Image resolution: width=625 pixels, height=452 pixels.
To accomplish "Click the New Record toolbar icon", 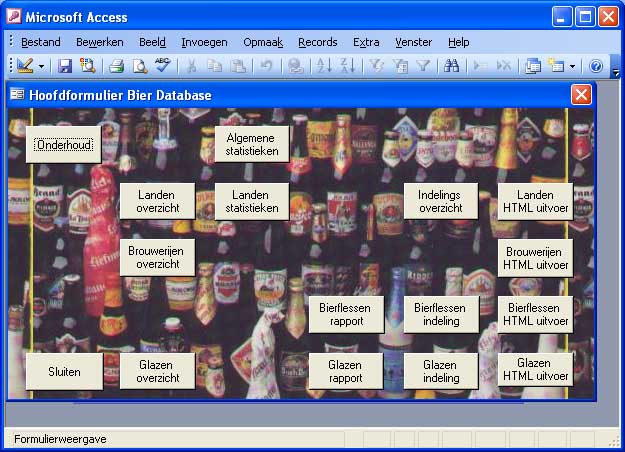I will [x=480, y=66].
